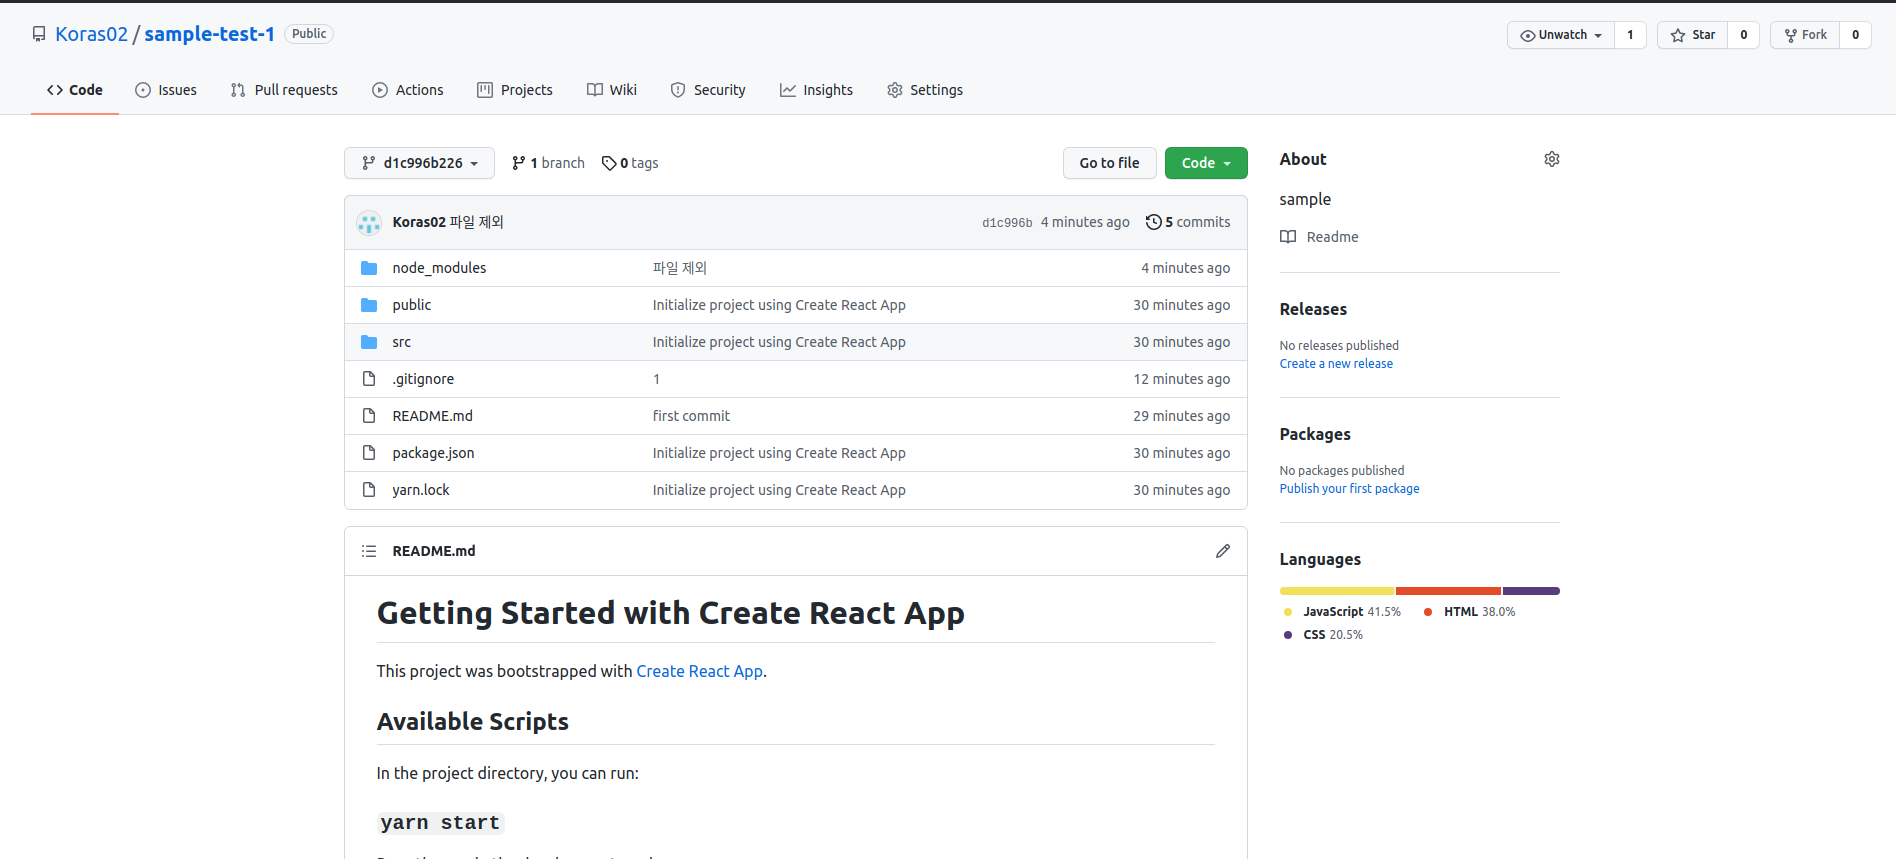This screenshot has height=859, width=1896.
Task: Click the .gitignore file icon
Action: coord(369,379)
